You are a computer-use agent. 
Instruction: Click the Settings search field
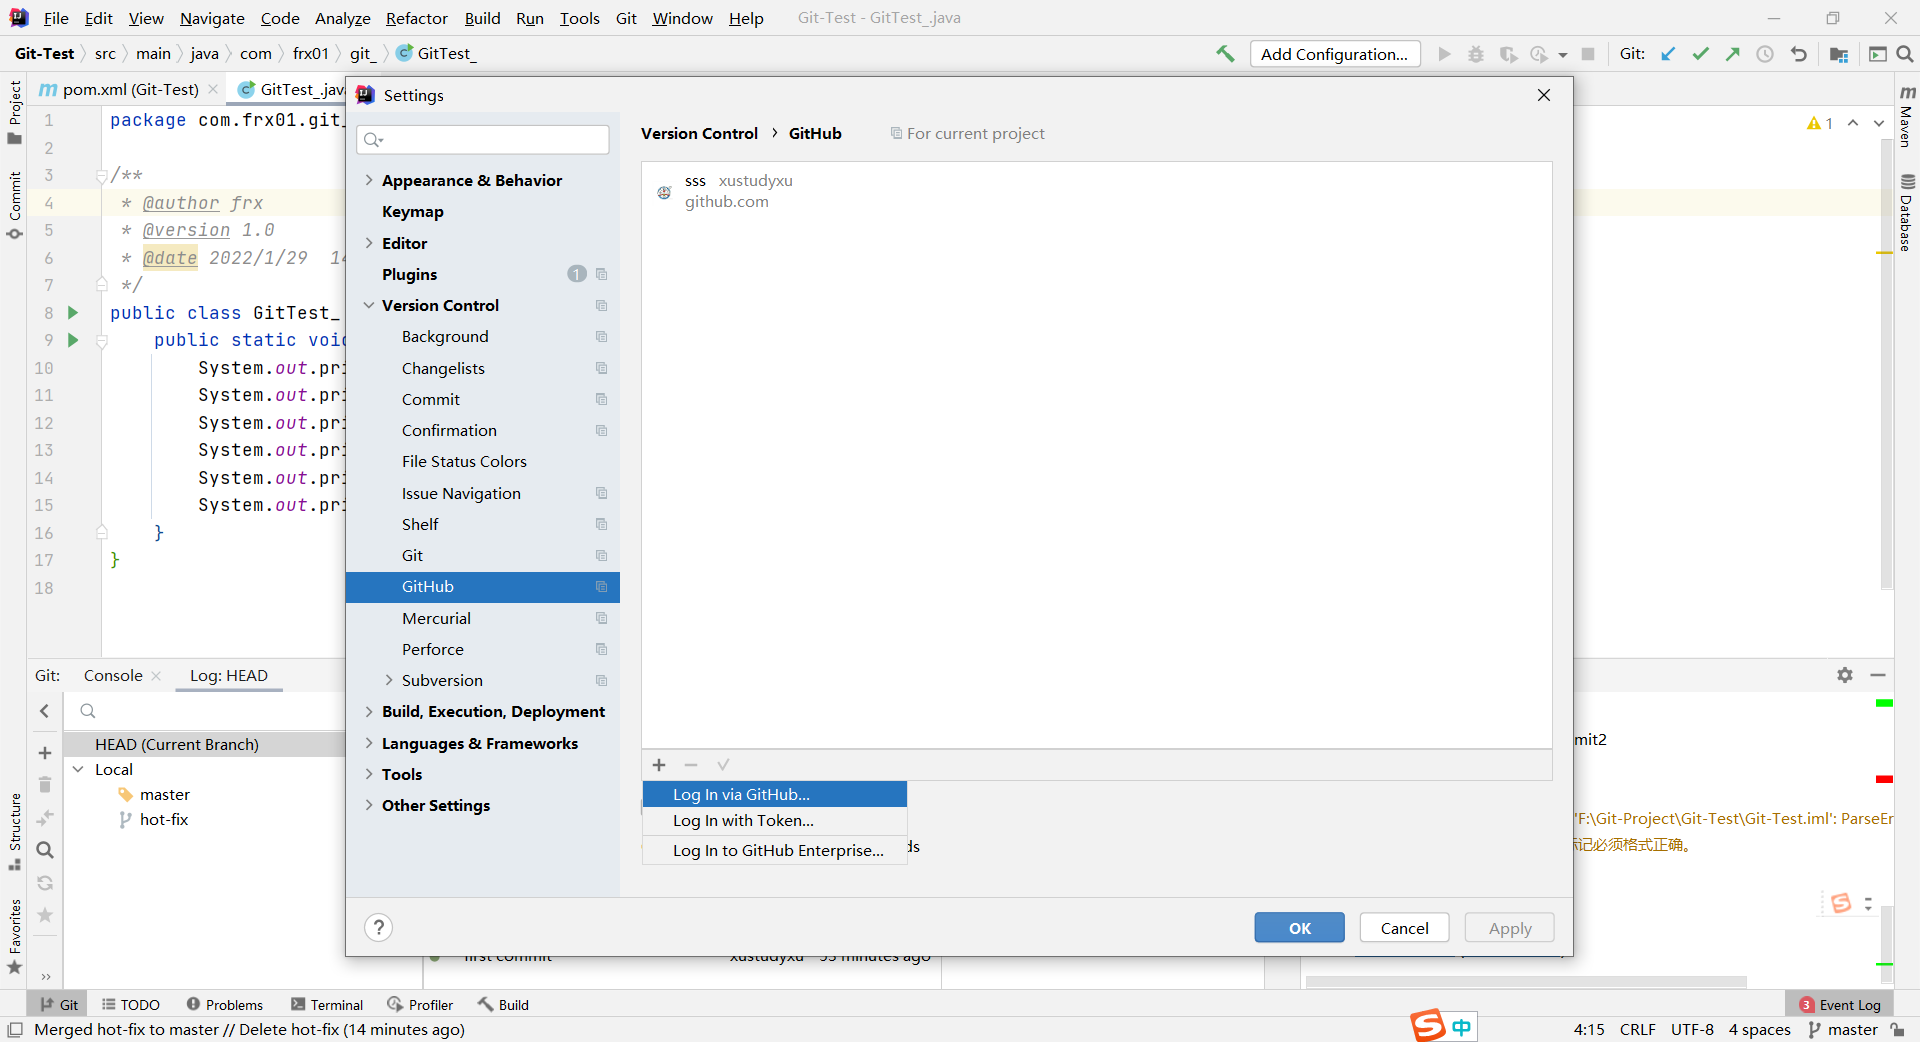click(x=483, y=139)
